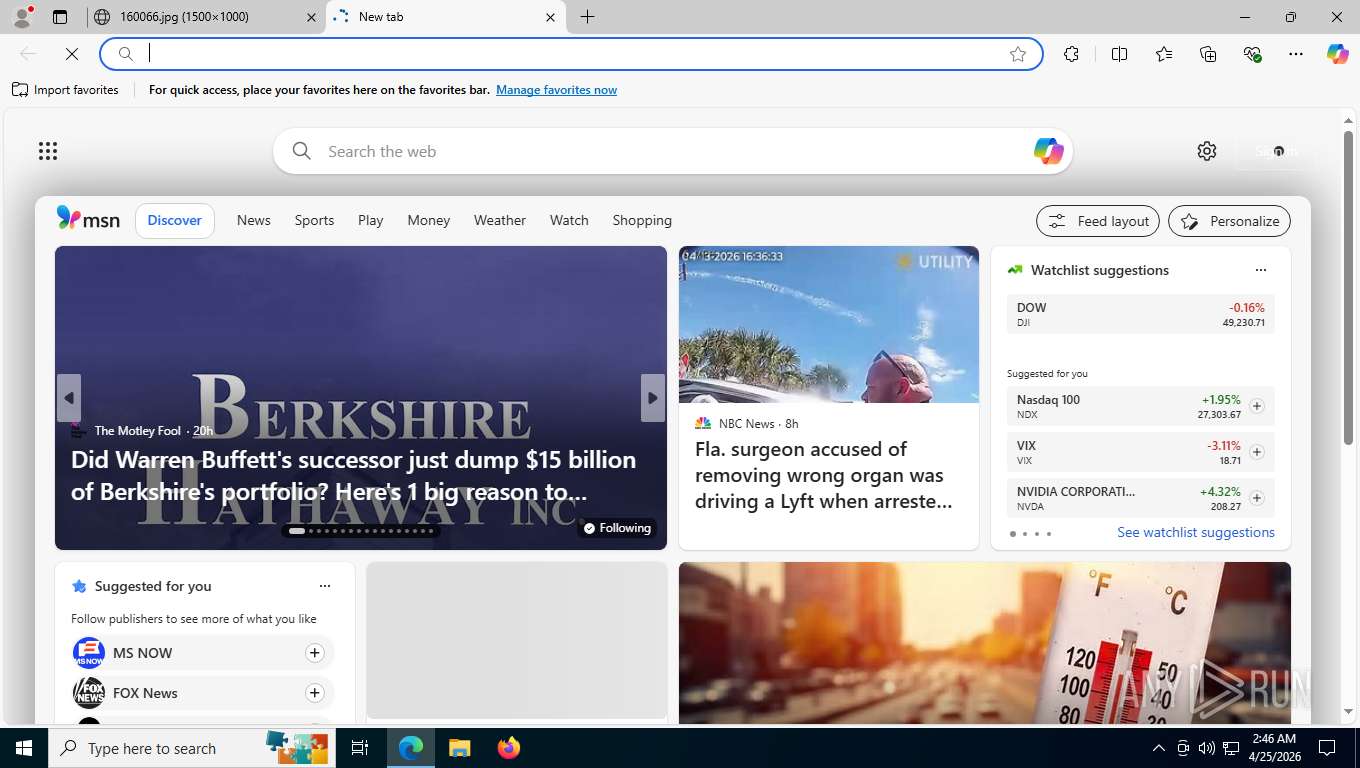
Task: Open Split screen icon
Action: (x=1120, y=54)
